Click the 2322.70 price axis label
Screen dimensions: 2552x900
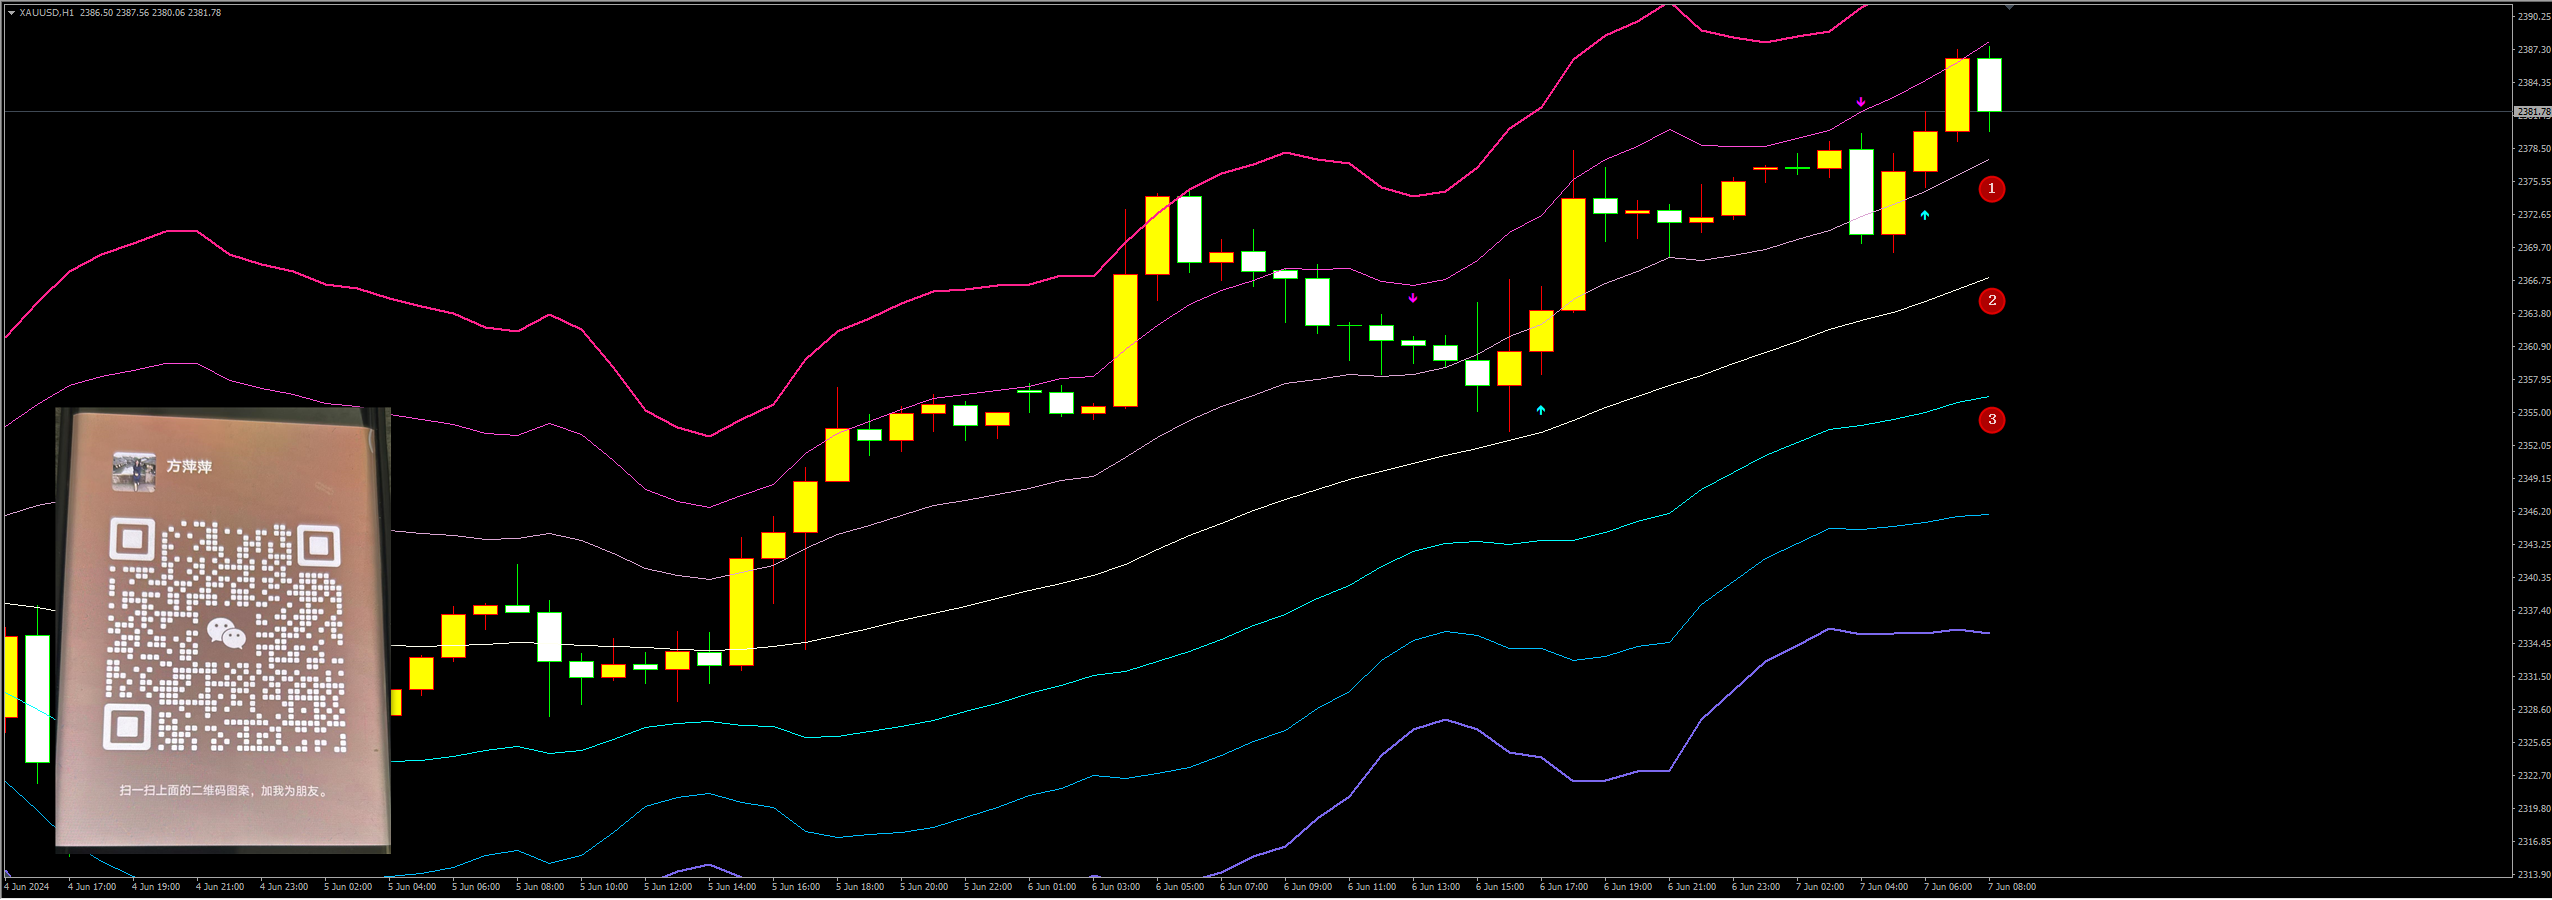coord(2534,776)
